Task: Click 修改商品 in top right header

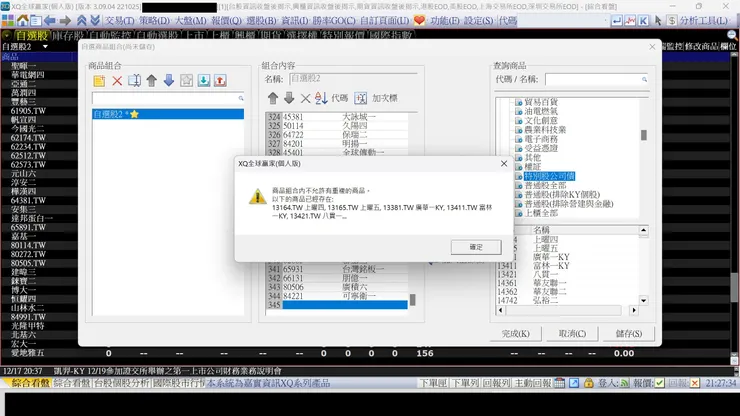Action: (x=701, y=46)
